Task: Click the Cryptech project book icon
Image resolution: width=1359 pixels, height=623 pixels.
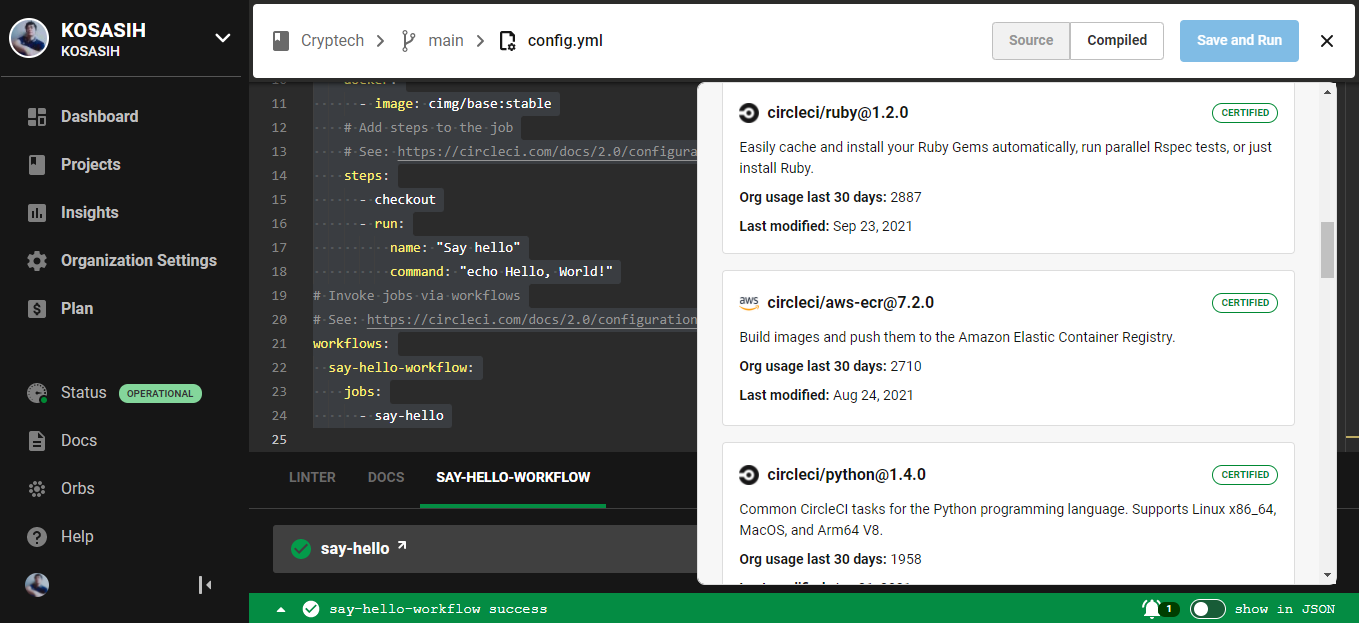Action: (281, 41)
